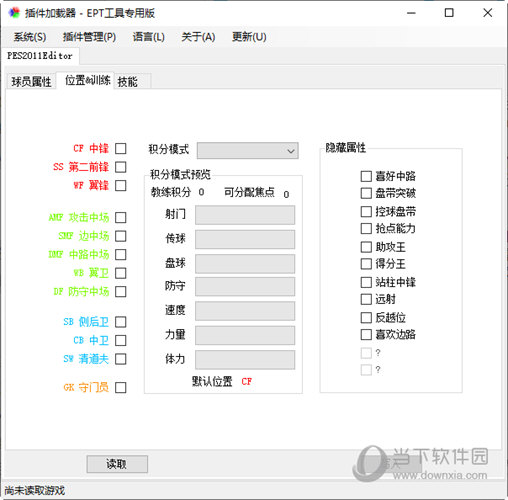Enable the 抢点能力 hidden attribute

[x=366, y=228]
